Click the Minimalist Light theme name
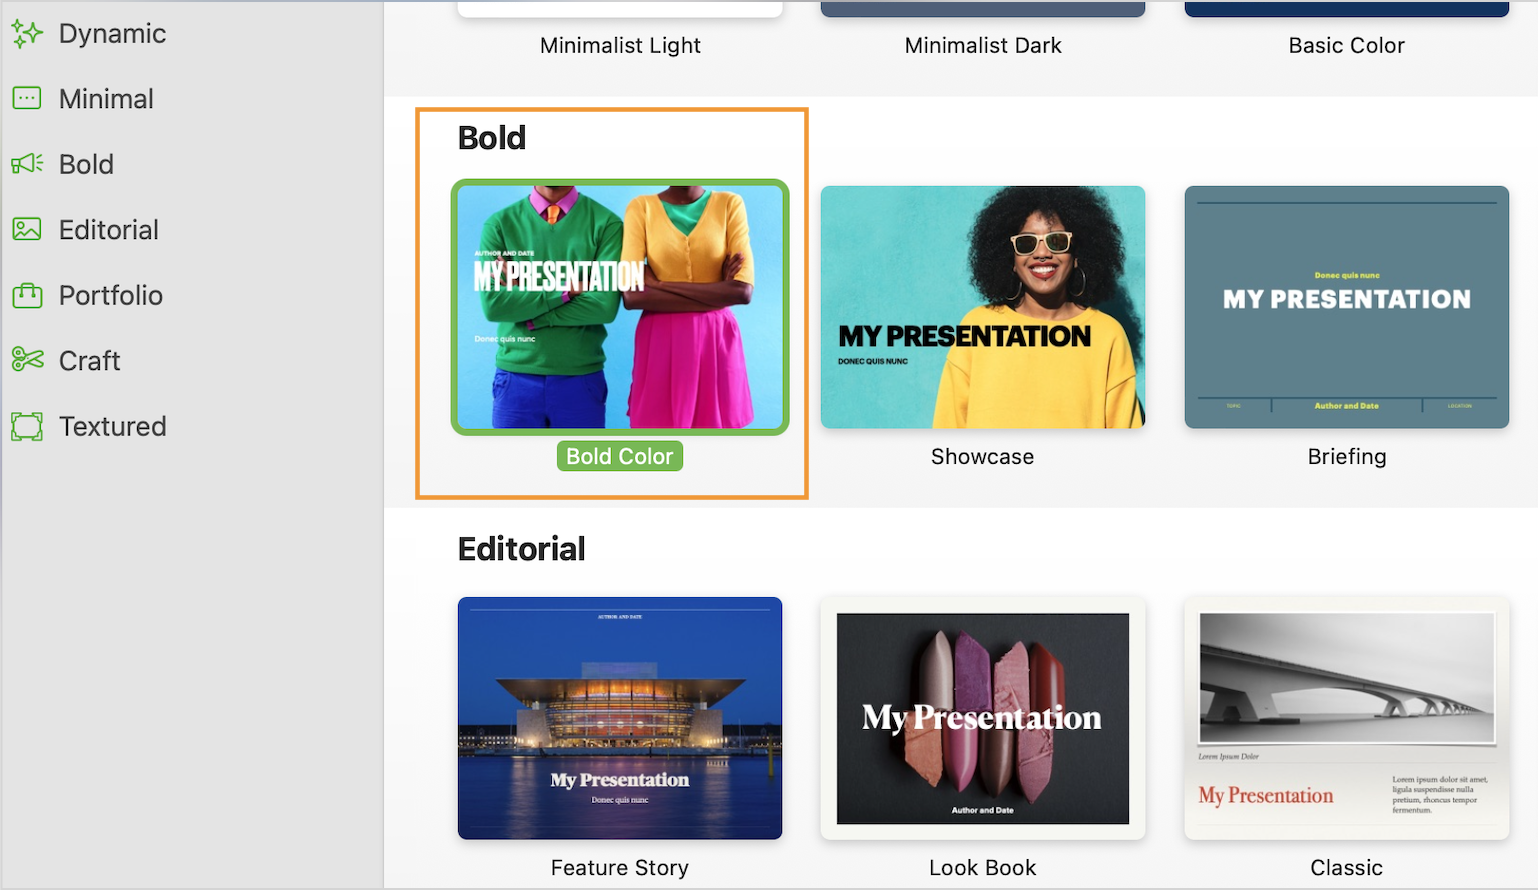 click(x=620, y=45)
